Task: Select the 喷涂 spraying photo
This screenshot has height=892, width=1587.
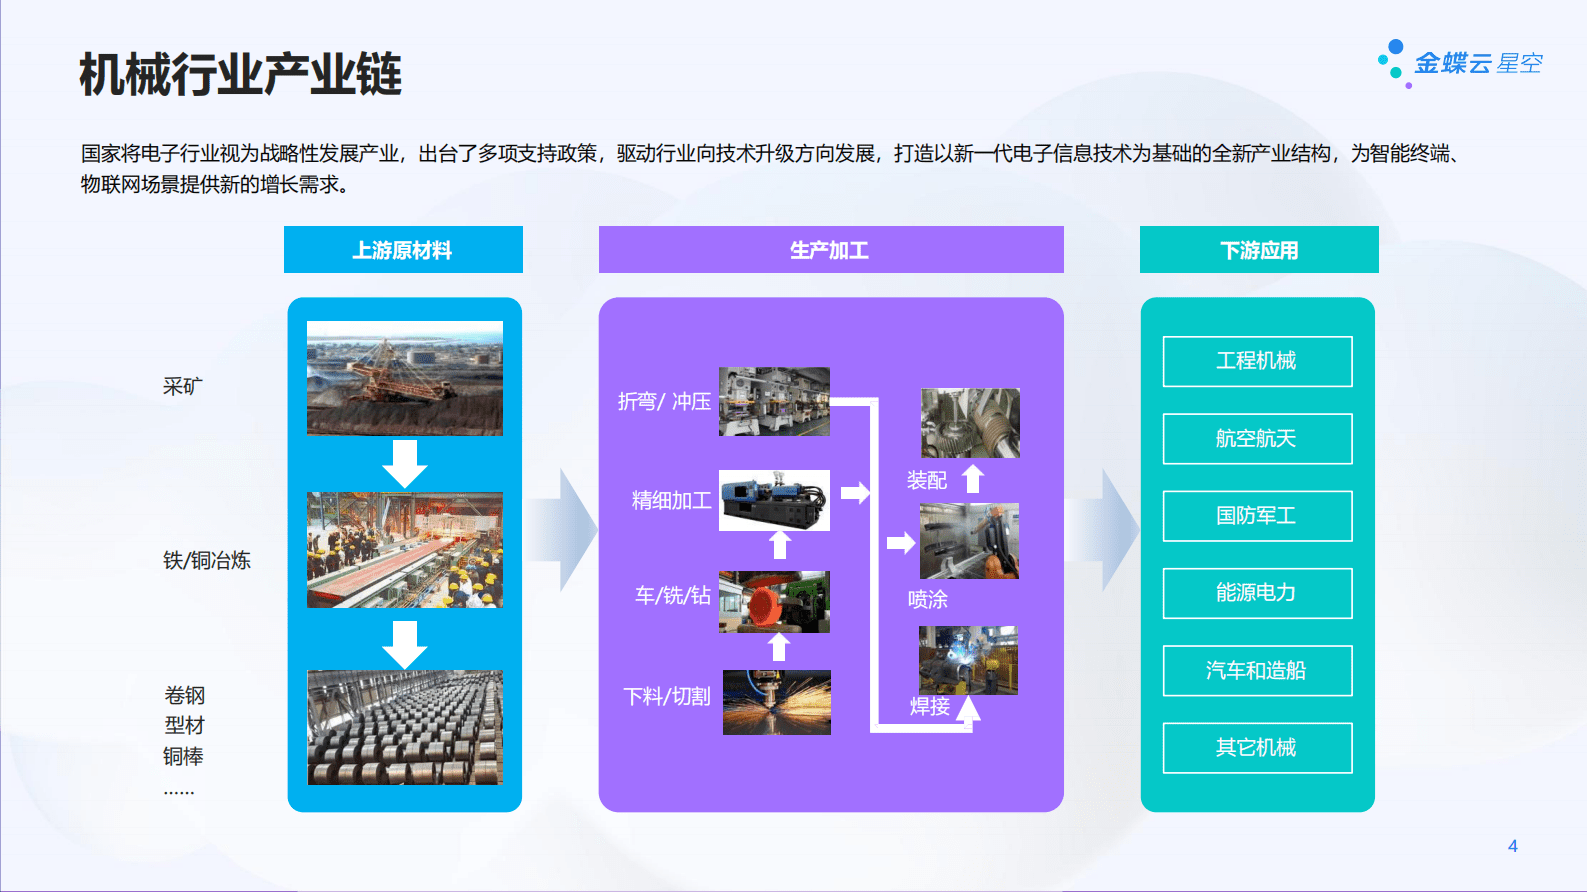Action: (969, 541)
